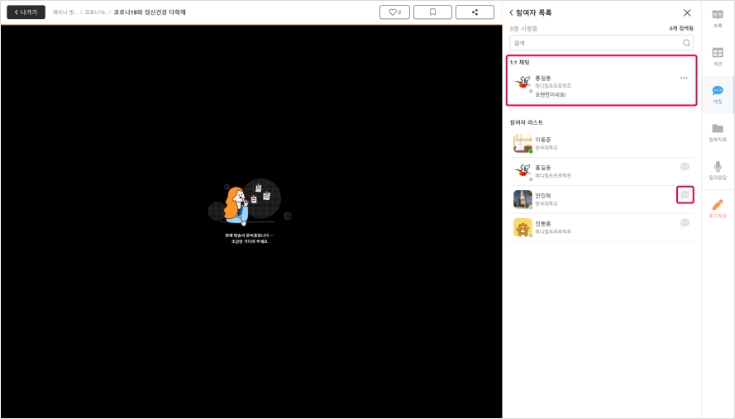
Task: Click the 후기작성 write review pencil
Action: click(x=718, y=208)
